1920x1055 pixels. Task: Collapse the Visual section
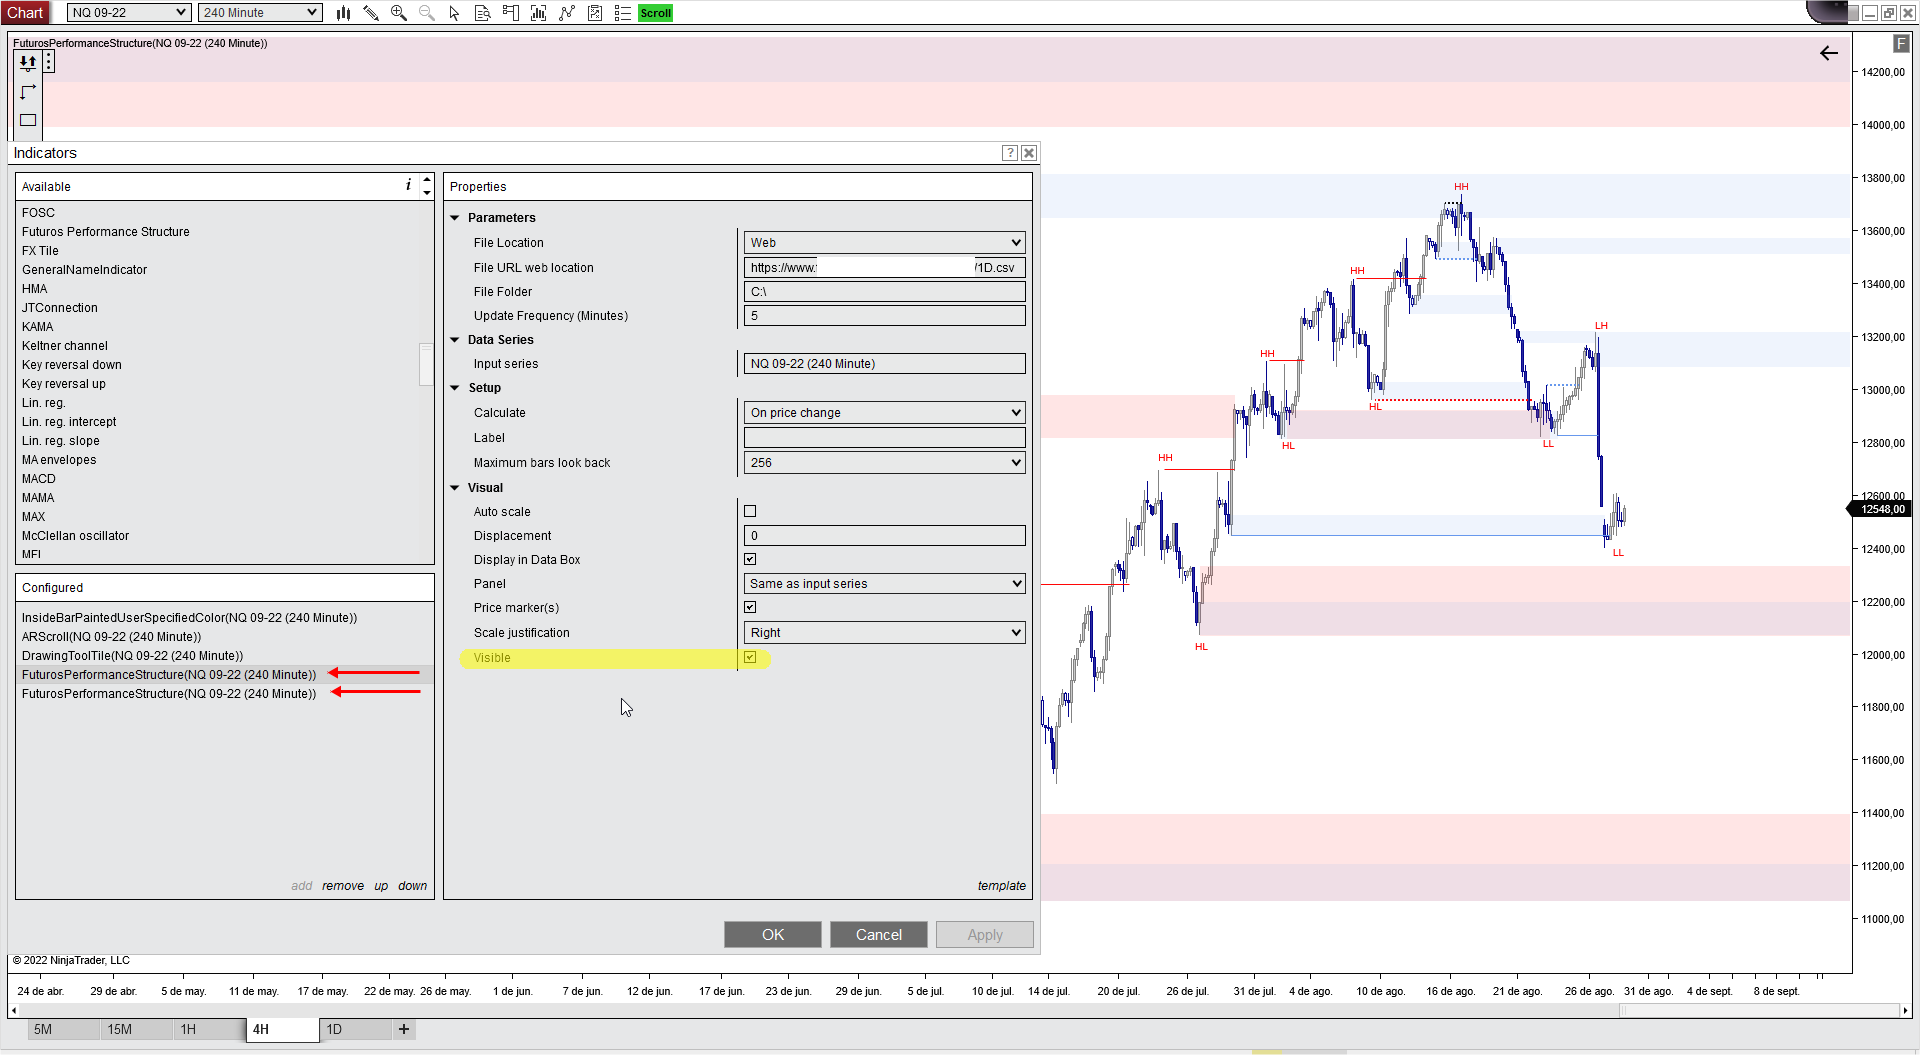pyautogui.click(x=455, y=488)
